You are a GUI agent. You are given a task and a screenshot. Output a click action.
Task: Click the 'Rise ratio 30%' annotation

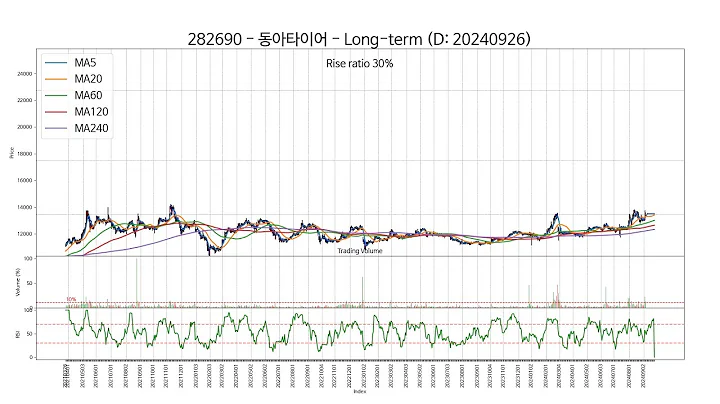coord(360,63)
